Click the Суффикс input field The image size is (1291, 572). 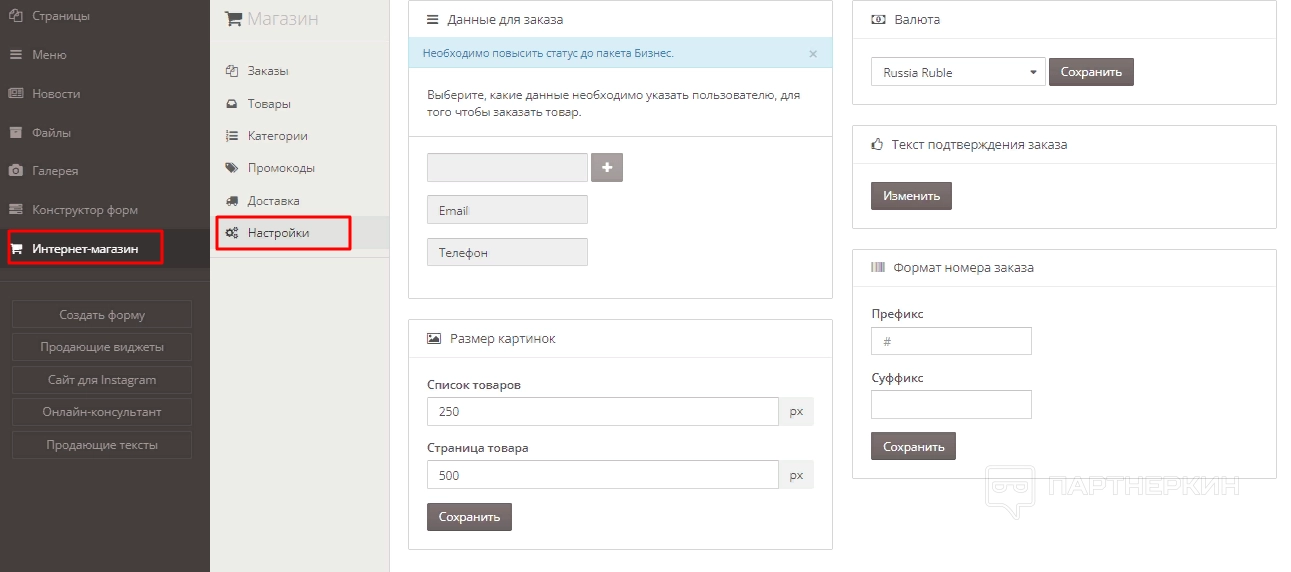[x=951, y=405]
